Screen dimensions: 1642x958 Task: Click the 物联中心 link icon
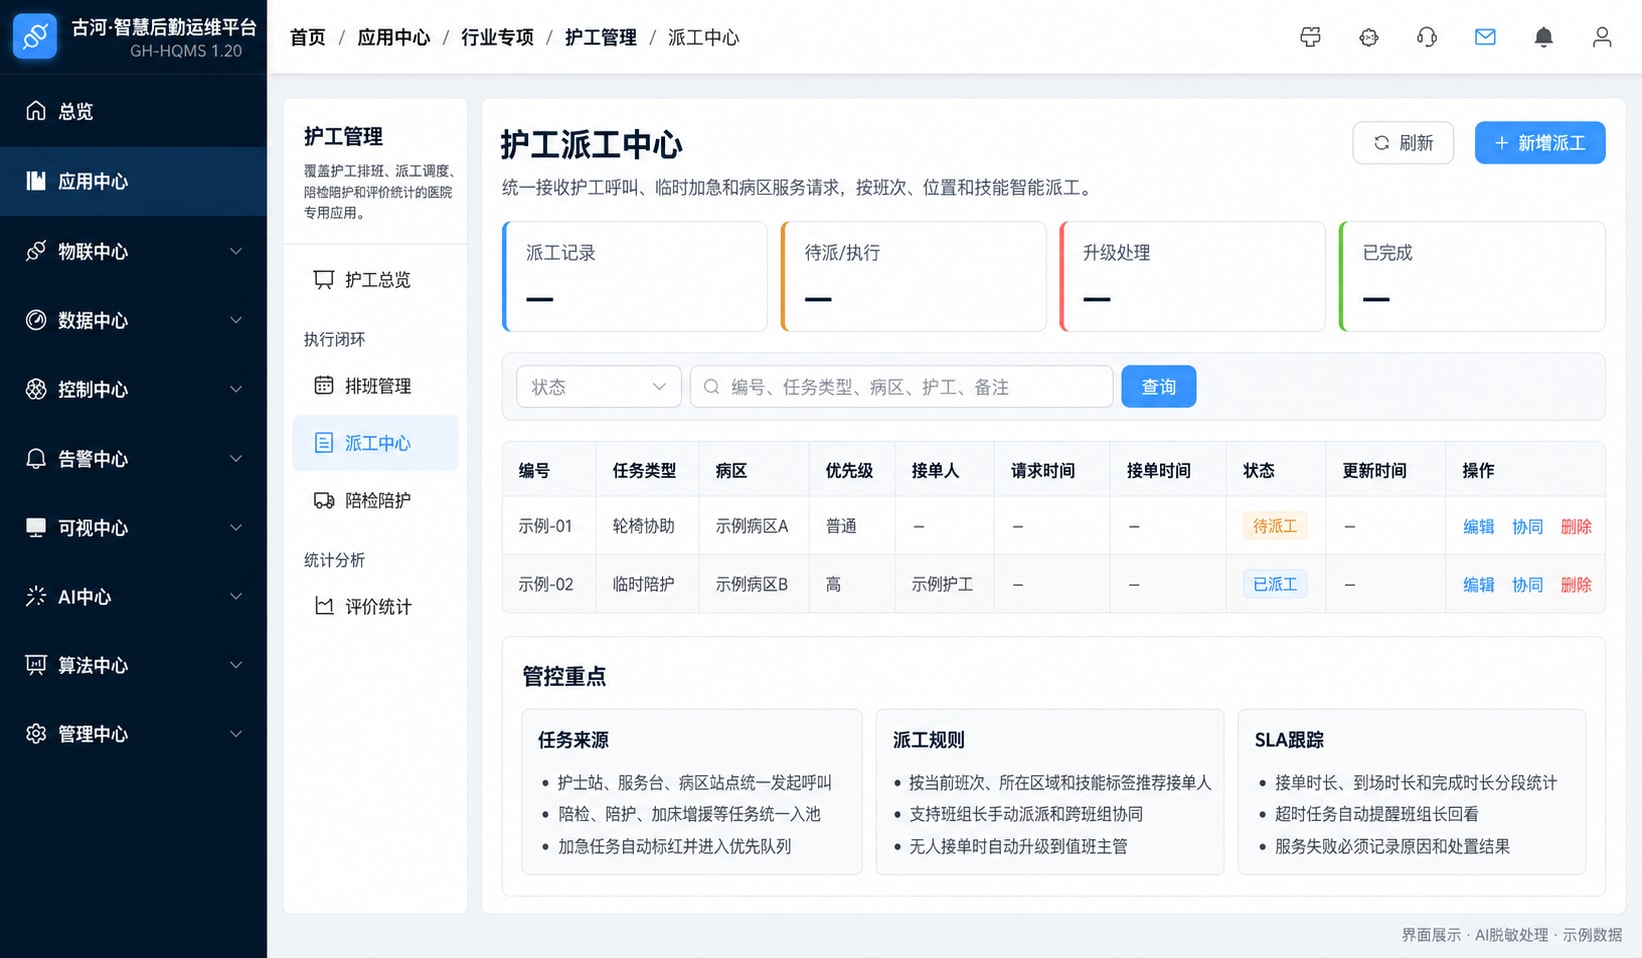pos(36,251)
